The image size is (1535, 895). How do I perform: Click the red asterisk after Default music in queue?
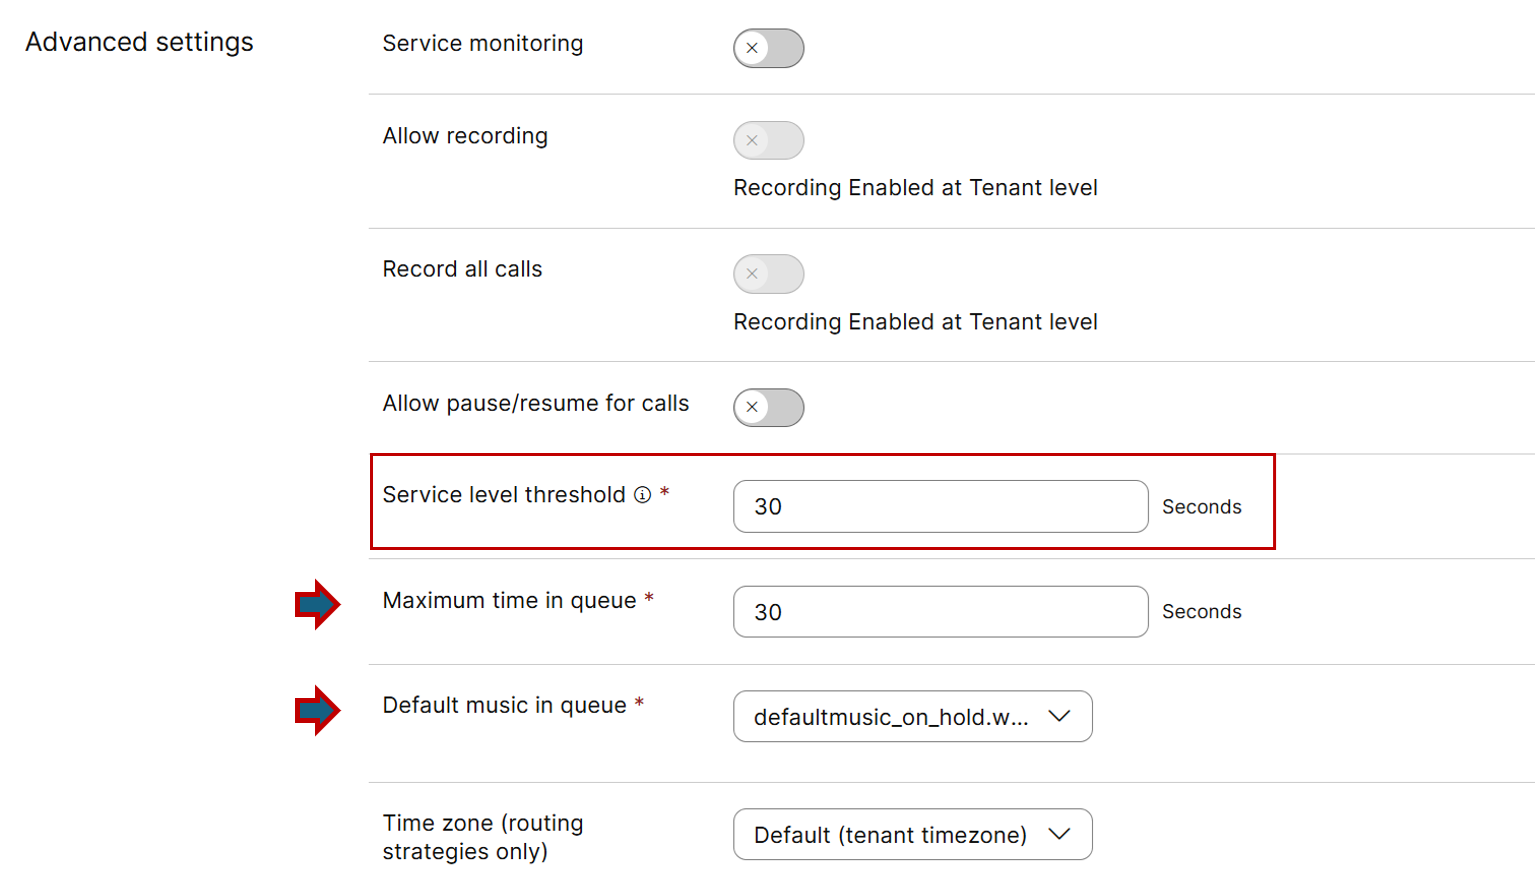pos(639,703)
